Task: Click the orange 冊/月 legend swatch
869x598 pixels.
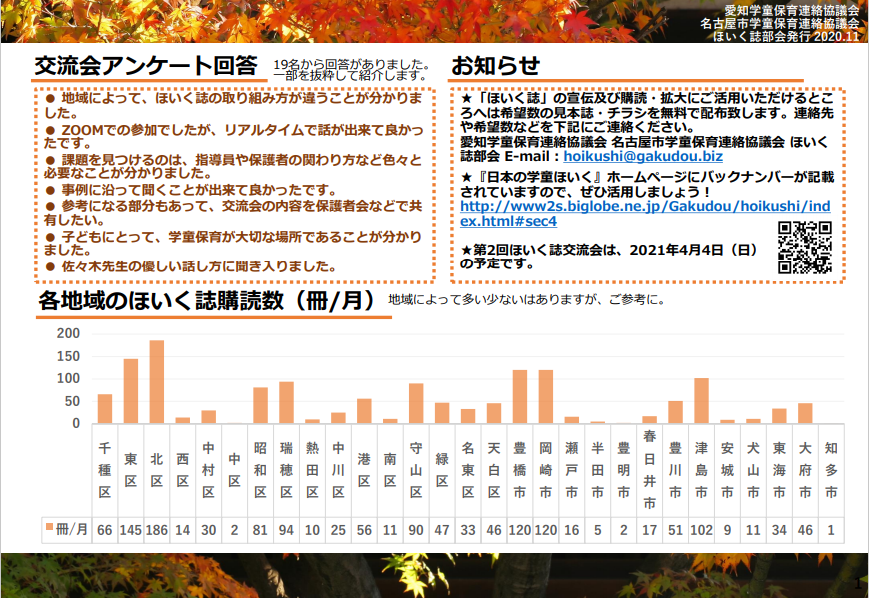Action: (48, 527)
